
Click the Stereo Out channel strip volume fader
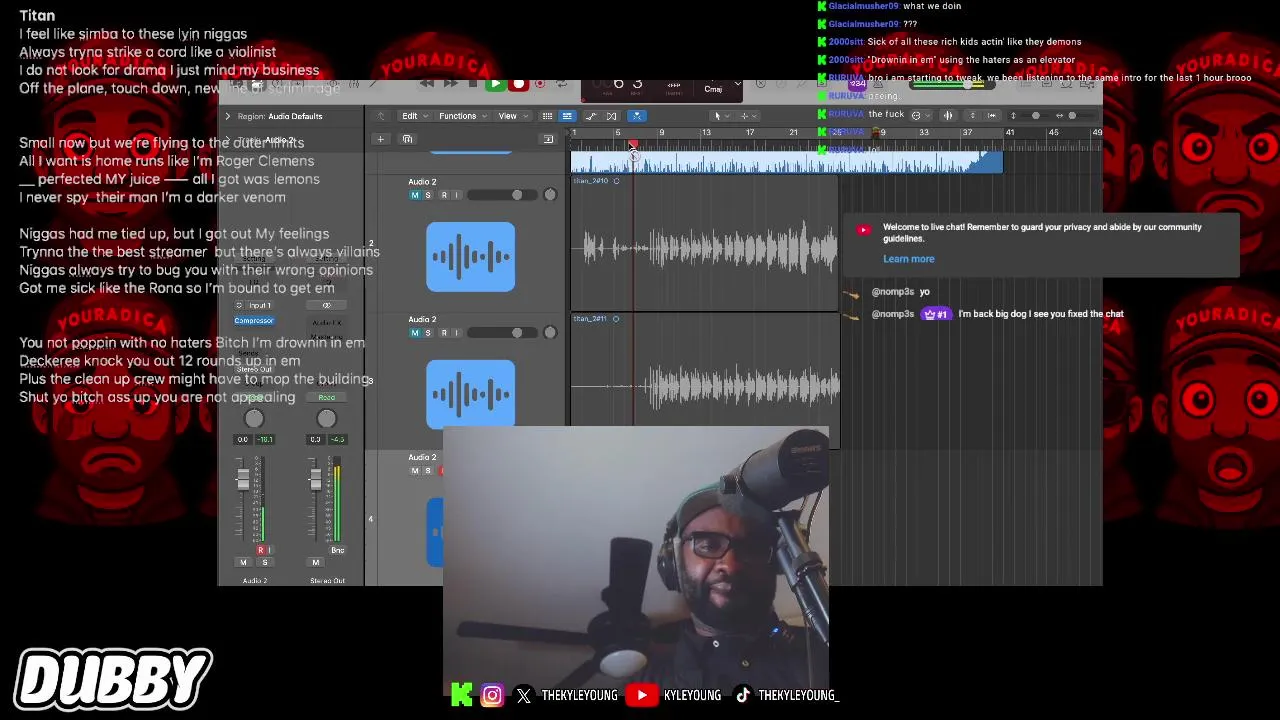pos(315,481)
